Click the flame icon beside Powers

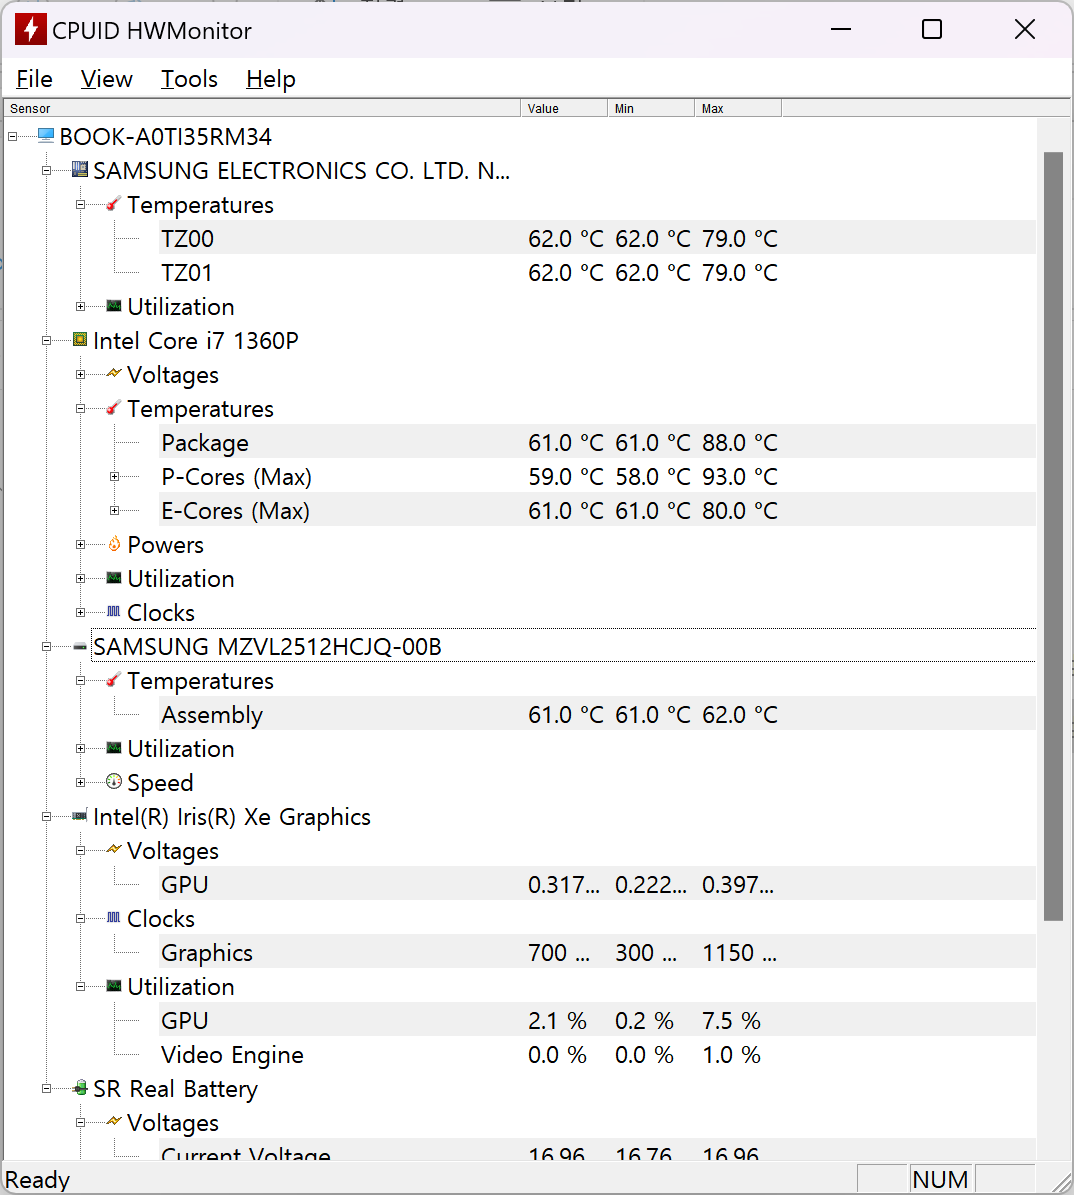pyautogui.click(x=114, y=543)
